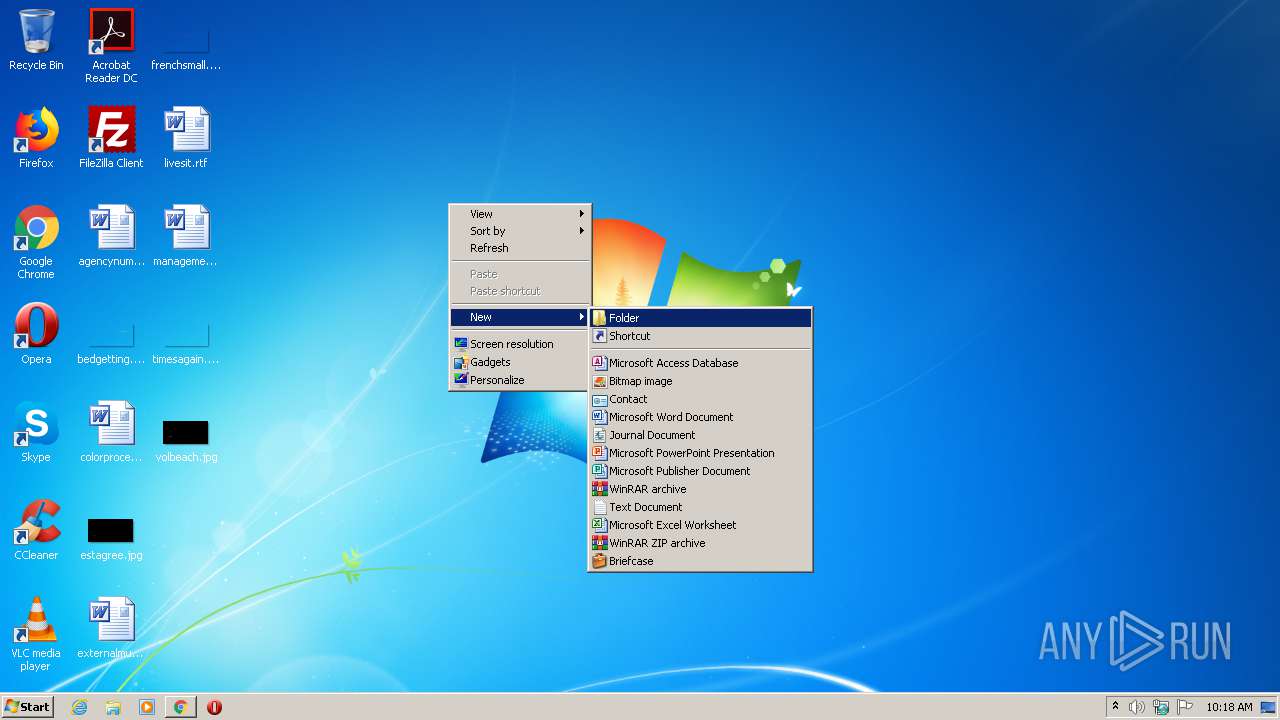Select the agencynum Word document icon

(111, 236)
